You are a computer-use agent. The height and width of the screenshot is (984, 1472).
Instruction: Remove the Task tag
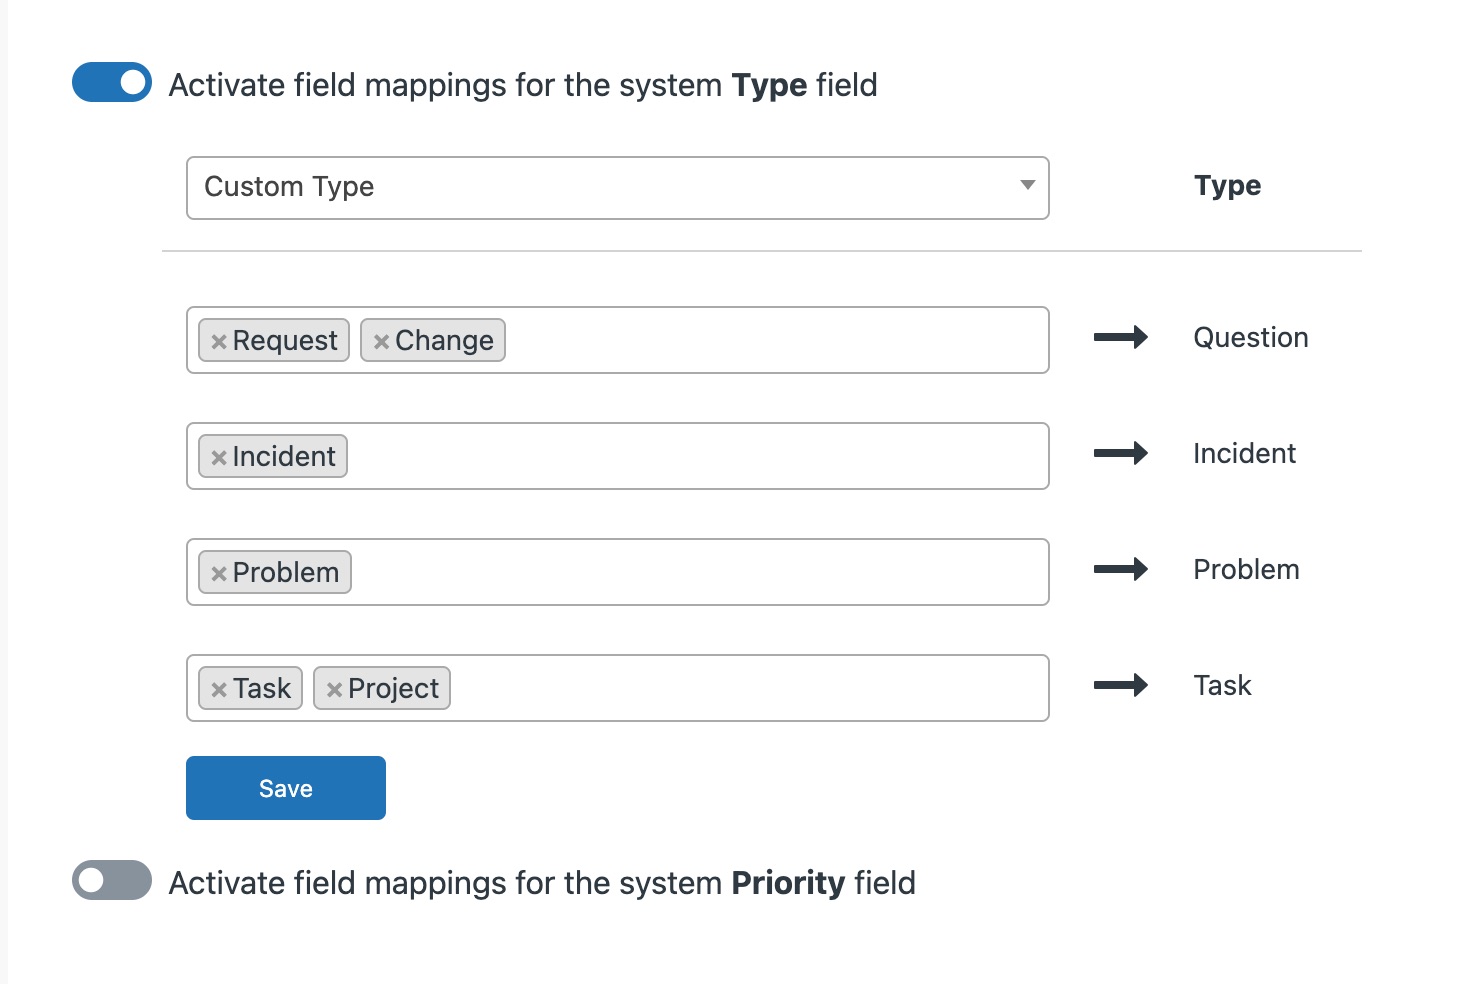point(219,688)
